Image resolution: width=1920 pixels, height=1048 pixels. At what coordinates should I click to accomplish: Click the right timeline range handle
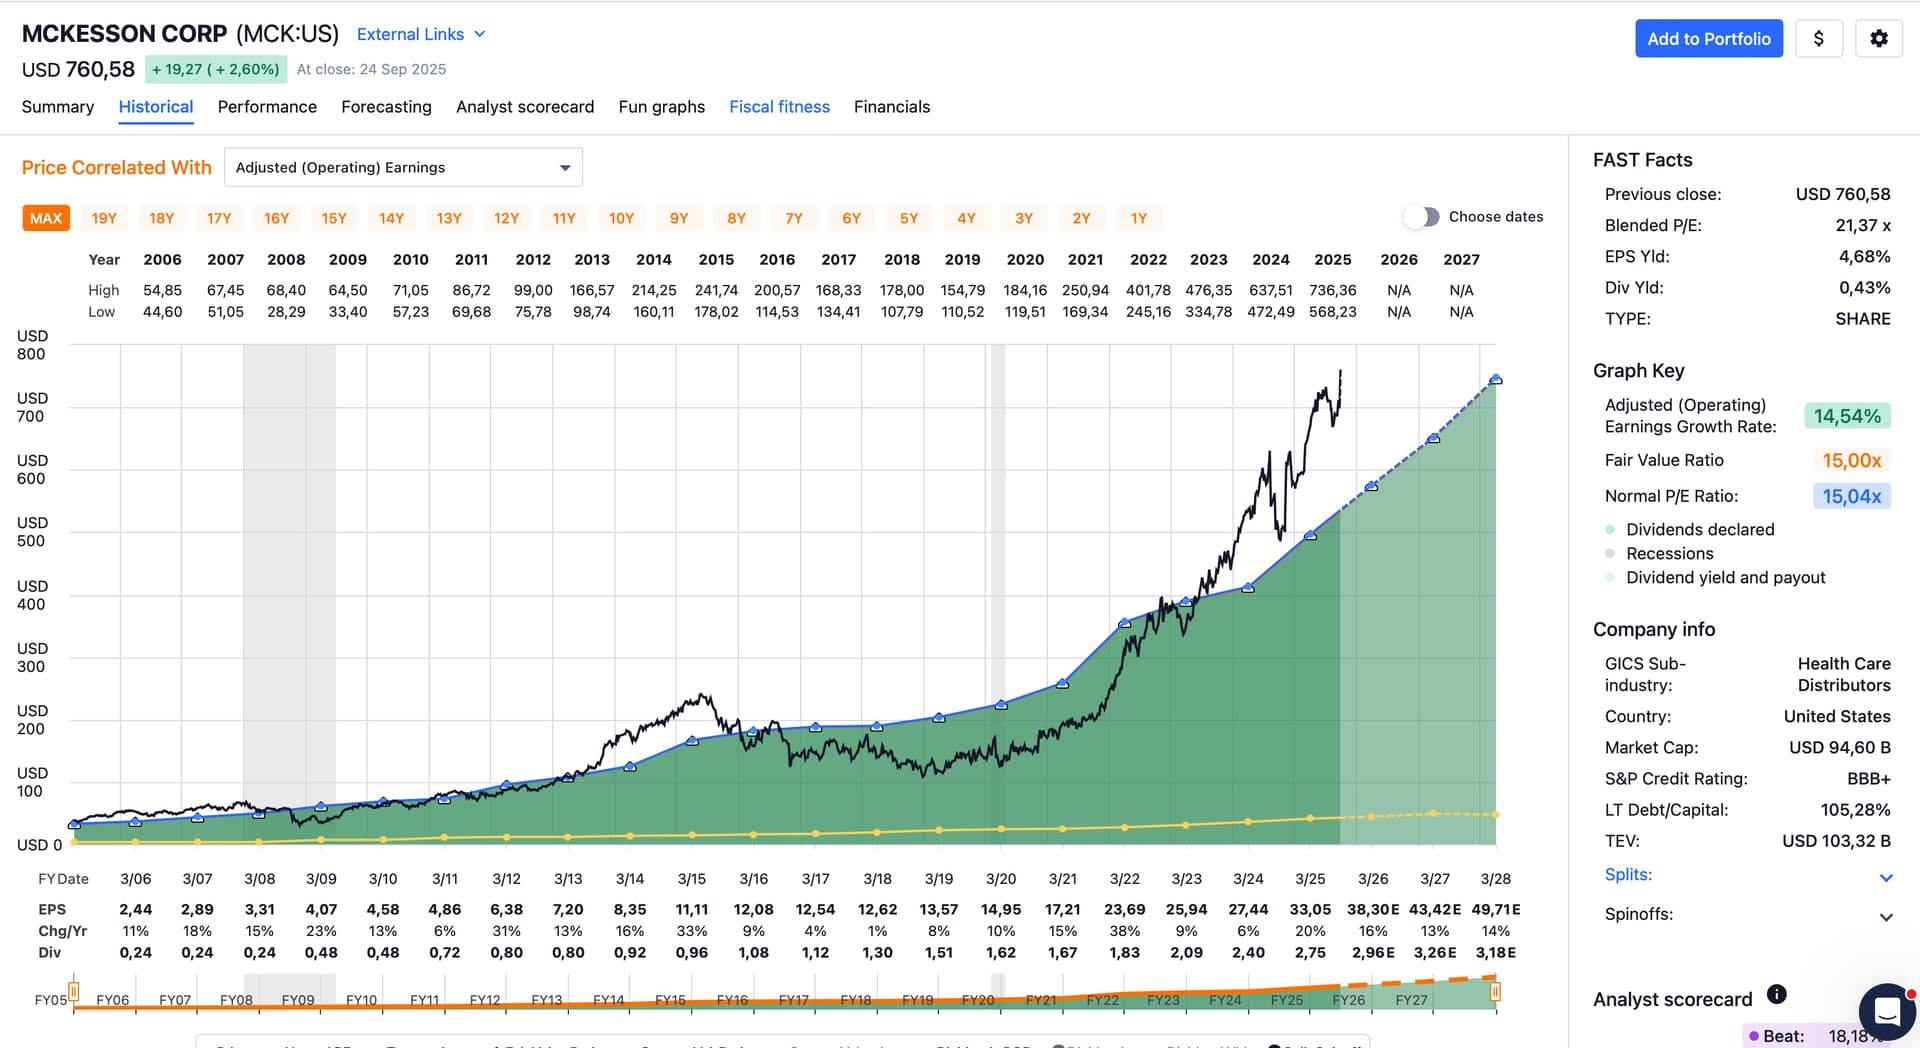point(1495,991)
